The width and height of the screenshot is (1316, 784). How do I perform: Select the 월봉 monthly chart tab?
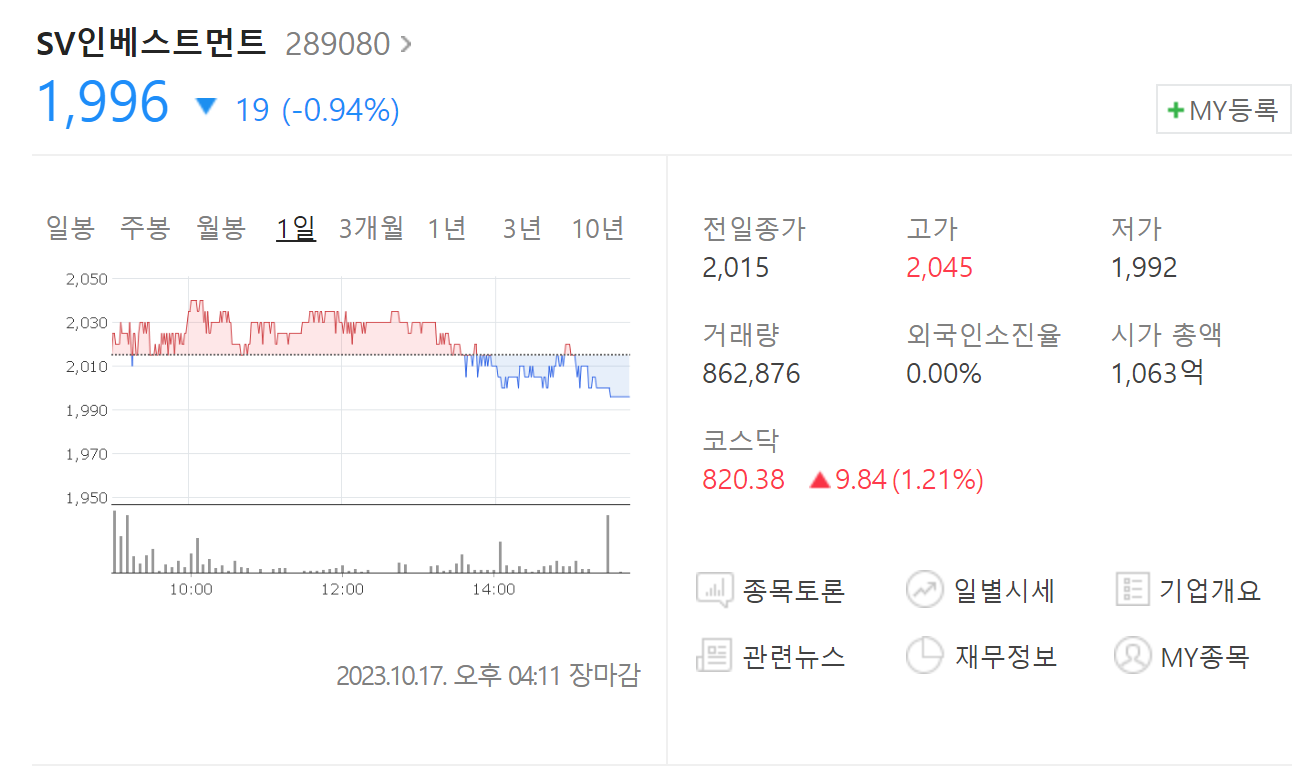point(220,227)
